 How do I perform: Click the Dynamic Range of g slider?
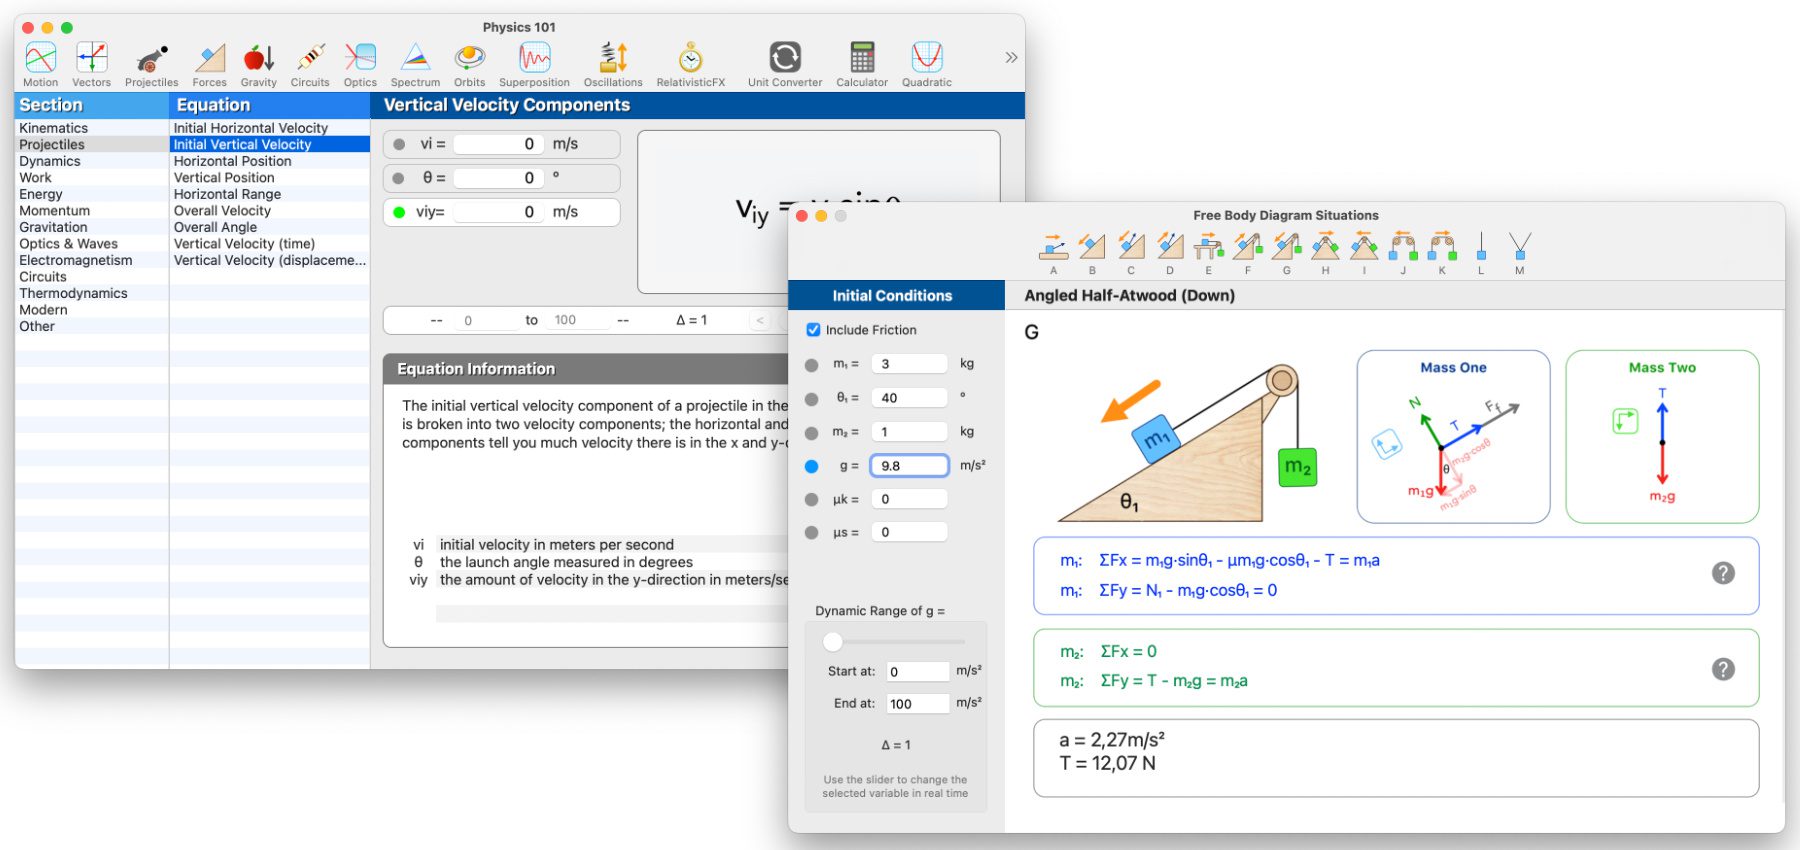833,641
